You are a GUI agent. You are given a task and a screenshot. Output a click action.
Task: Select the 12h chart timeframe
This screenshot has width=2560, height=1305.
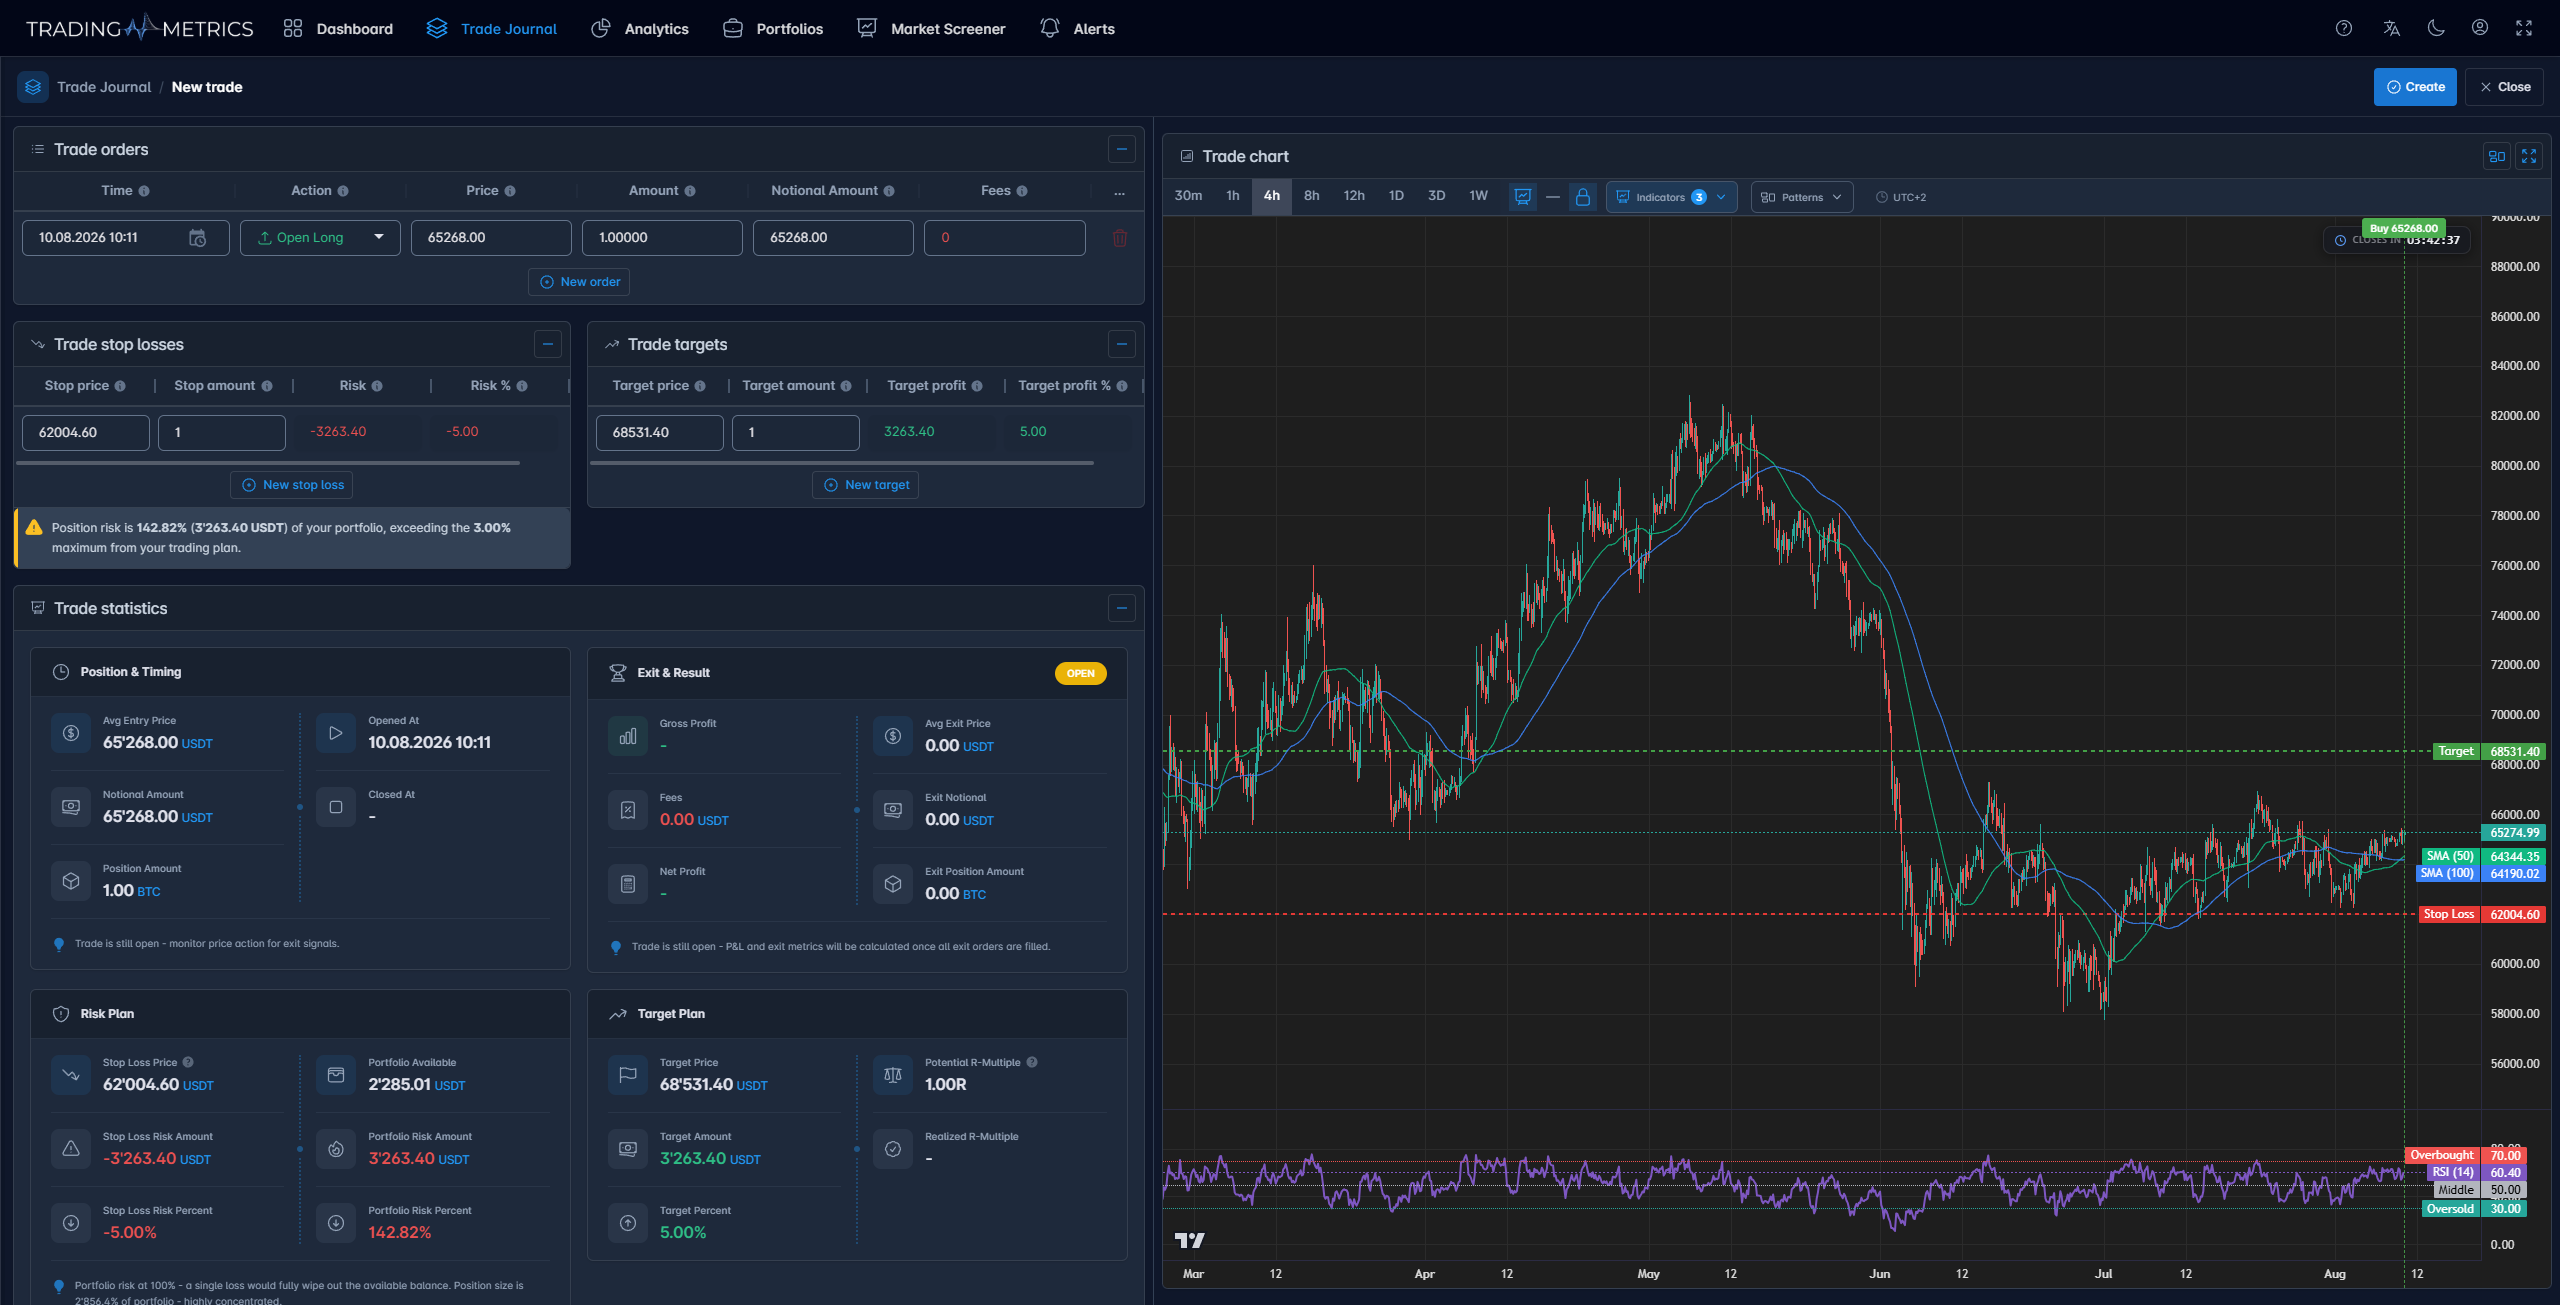pos(1354,196)
